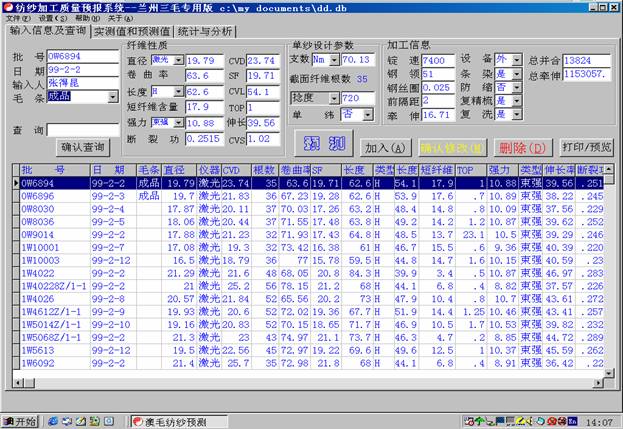Viewport: 623px width, 429px height.
Task: Expand the 毛条 dropdown showing 成品
Action: pyautogui.click(x=110, y=97)
